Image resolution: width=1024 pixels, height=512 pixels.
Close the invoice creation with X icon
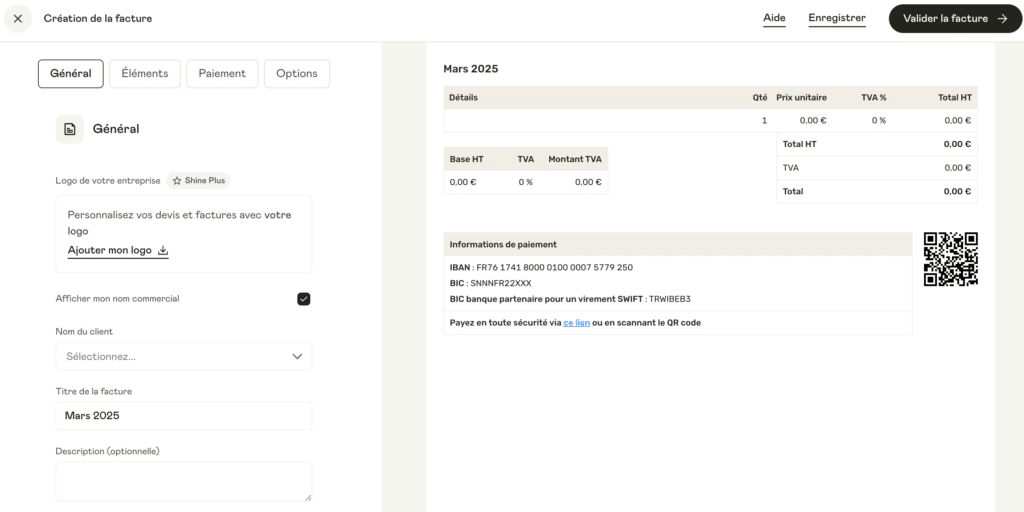(x=18, y=18)
